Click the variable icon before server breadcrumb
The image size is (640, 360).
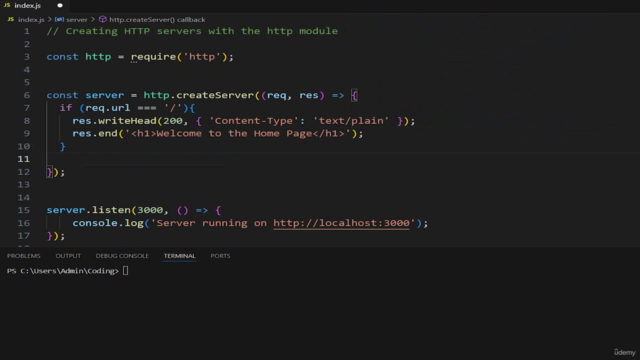coord(60,19)
